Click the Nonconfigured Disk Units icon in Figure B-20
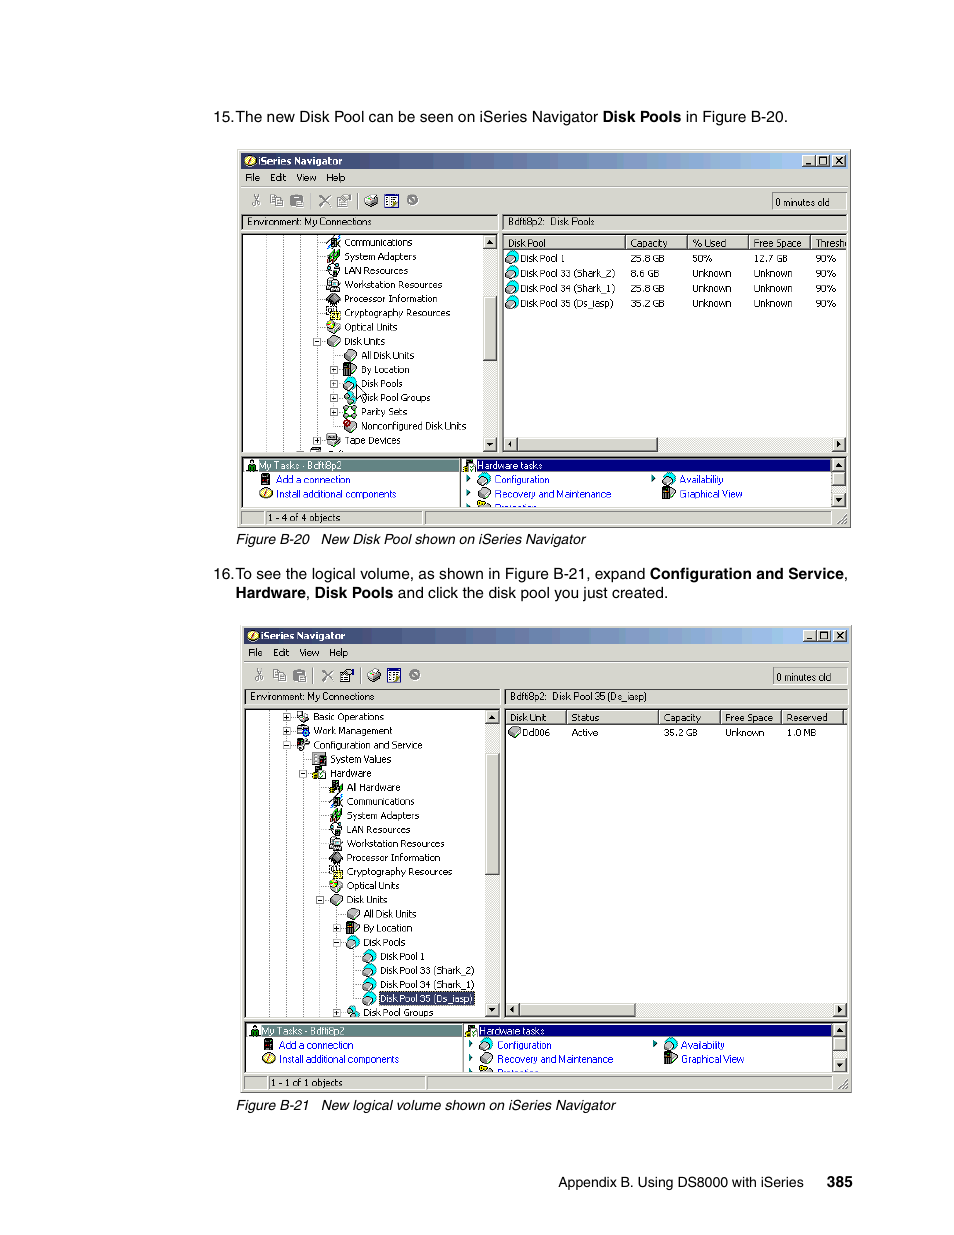The image size is (954, 1235). coord(350,426)
